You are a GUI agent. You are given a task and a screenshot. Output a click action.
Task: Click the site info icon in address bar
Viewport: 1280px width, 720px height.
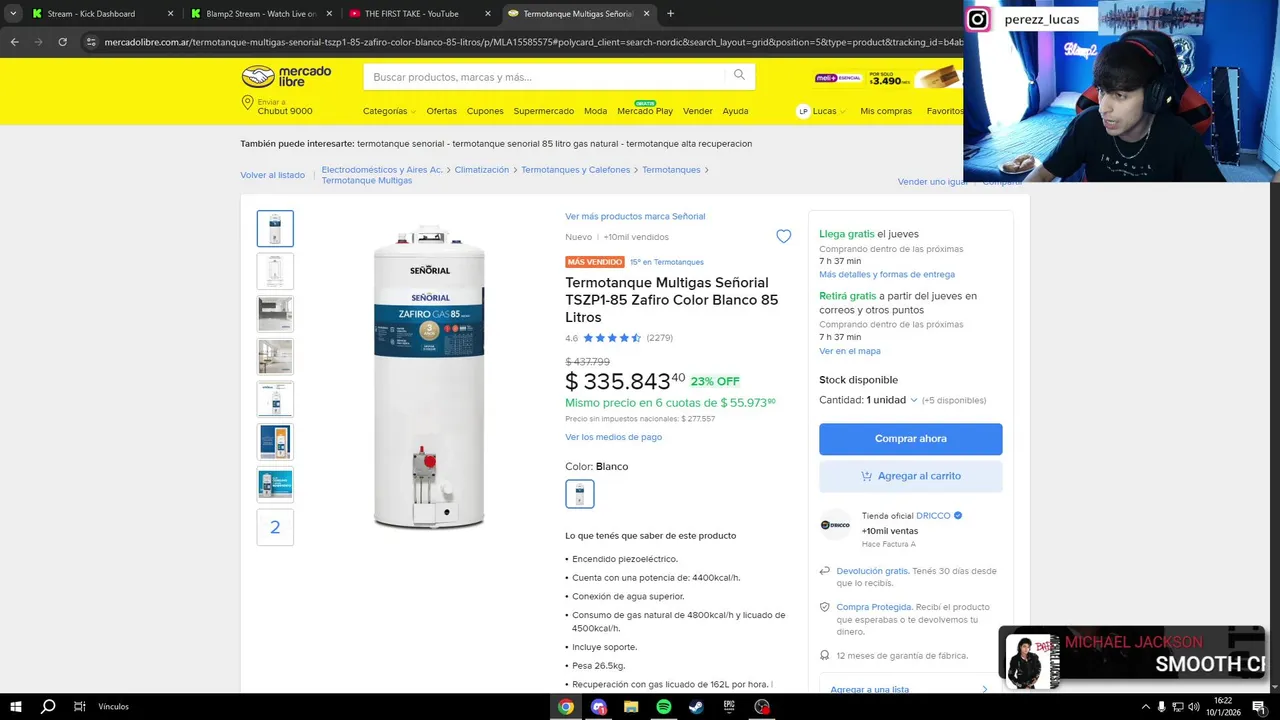(x=90, y=42)
